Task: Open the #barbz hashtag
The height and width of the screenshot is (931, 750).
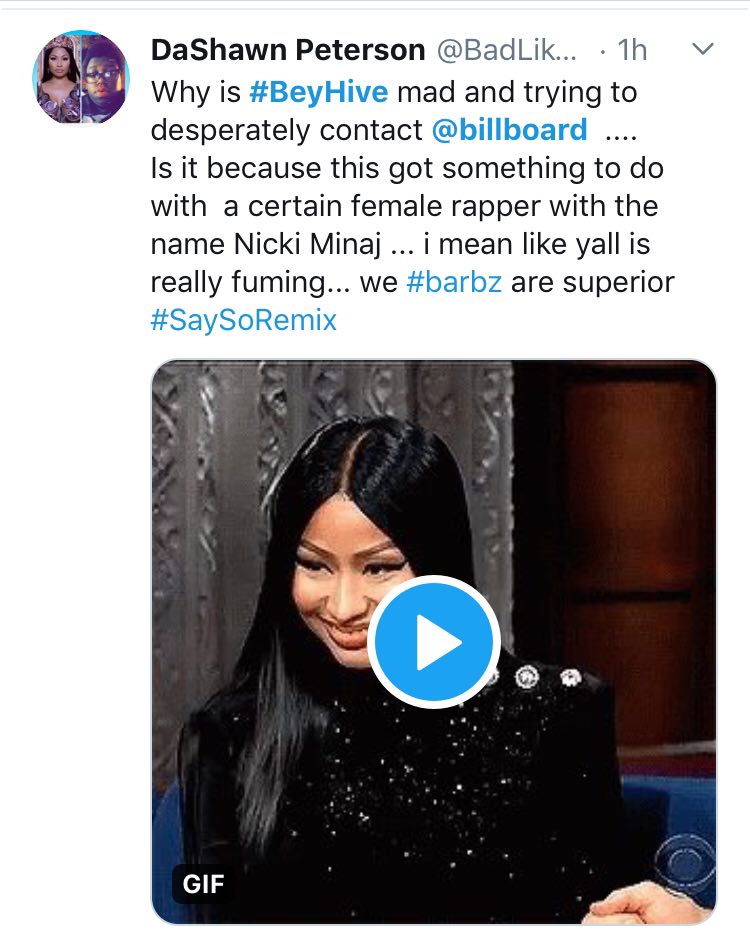Action: [455, 282]
